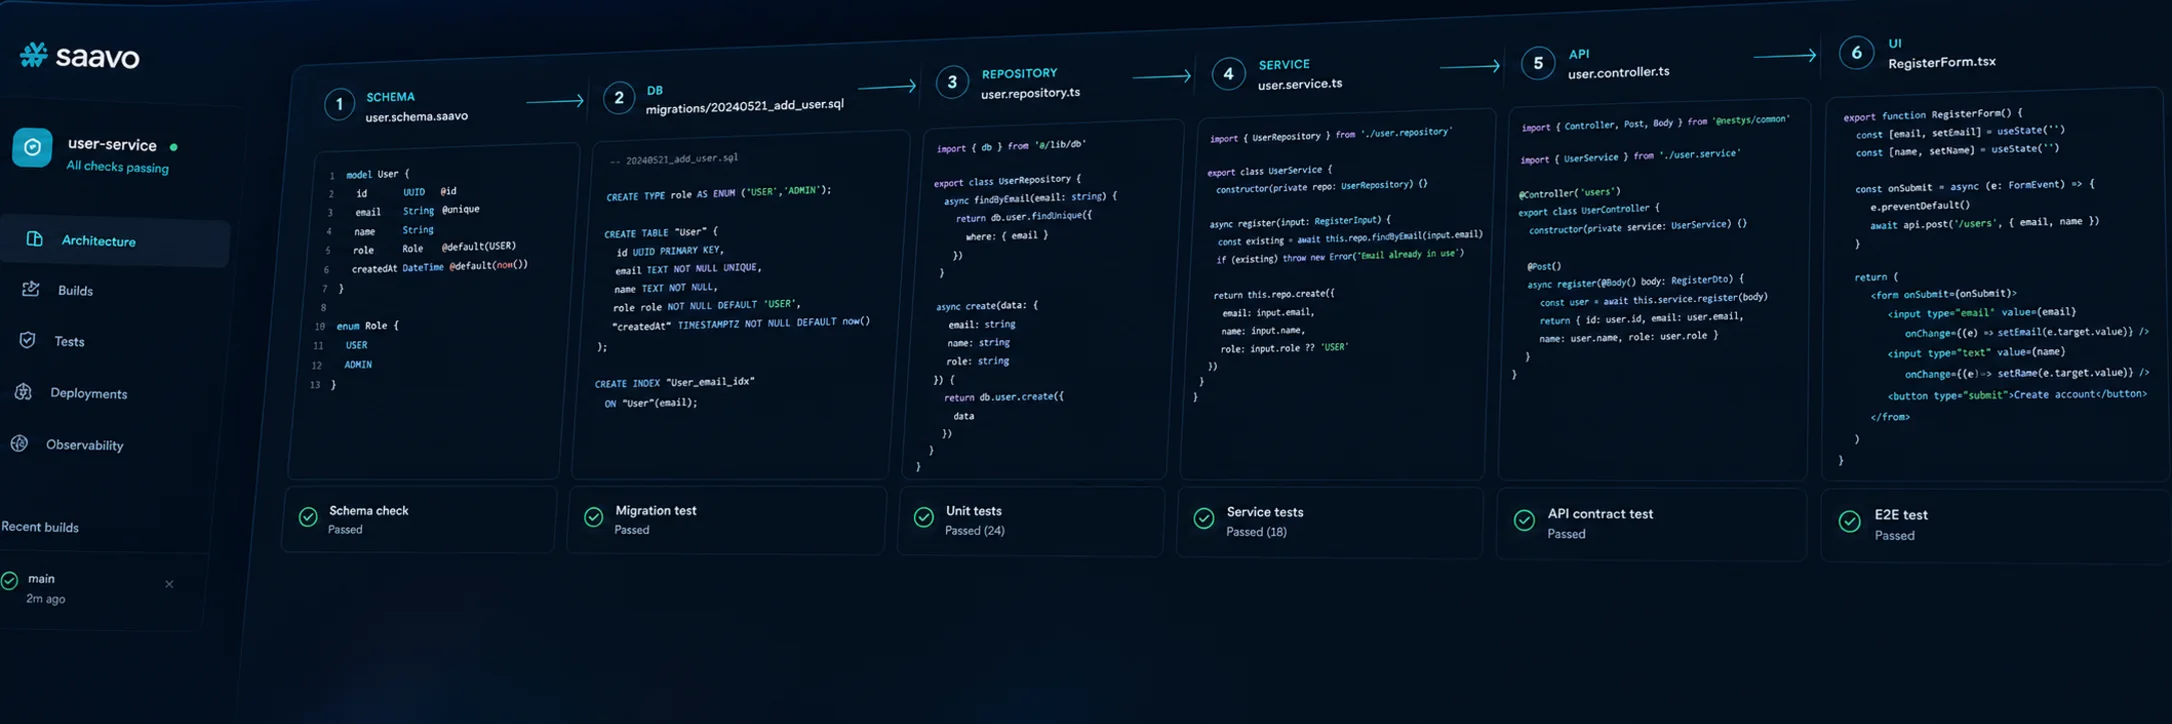The height and width of the screenshot is (724, 2172).
Task: Open the E2E test result card
Action: point(1995,526)
